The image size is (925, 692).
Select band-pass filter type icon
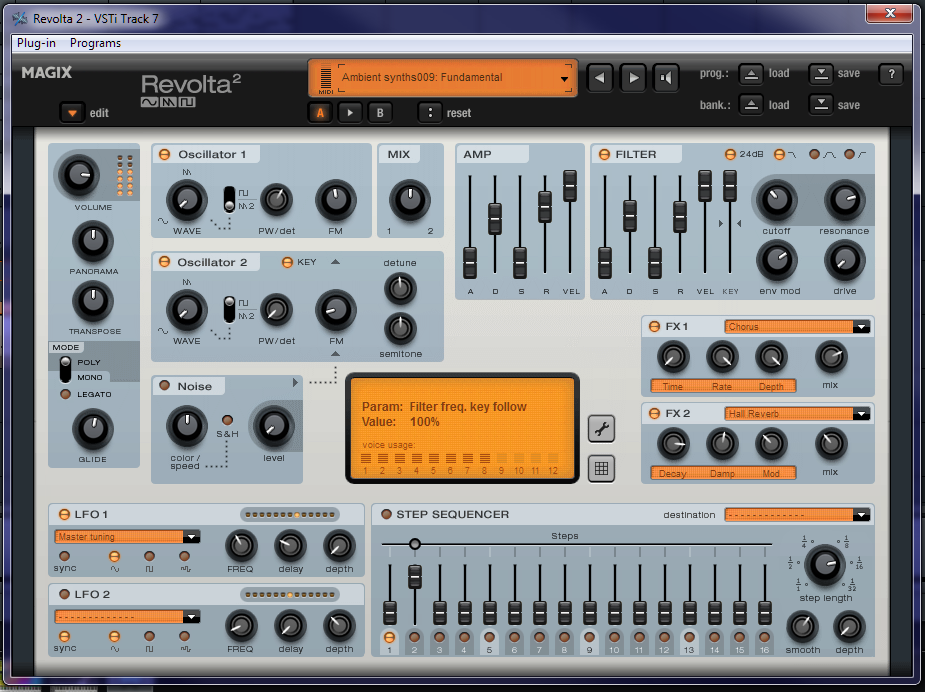[x=814, y=155]
